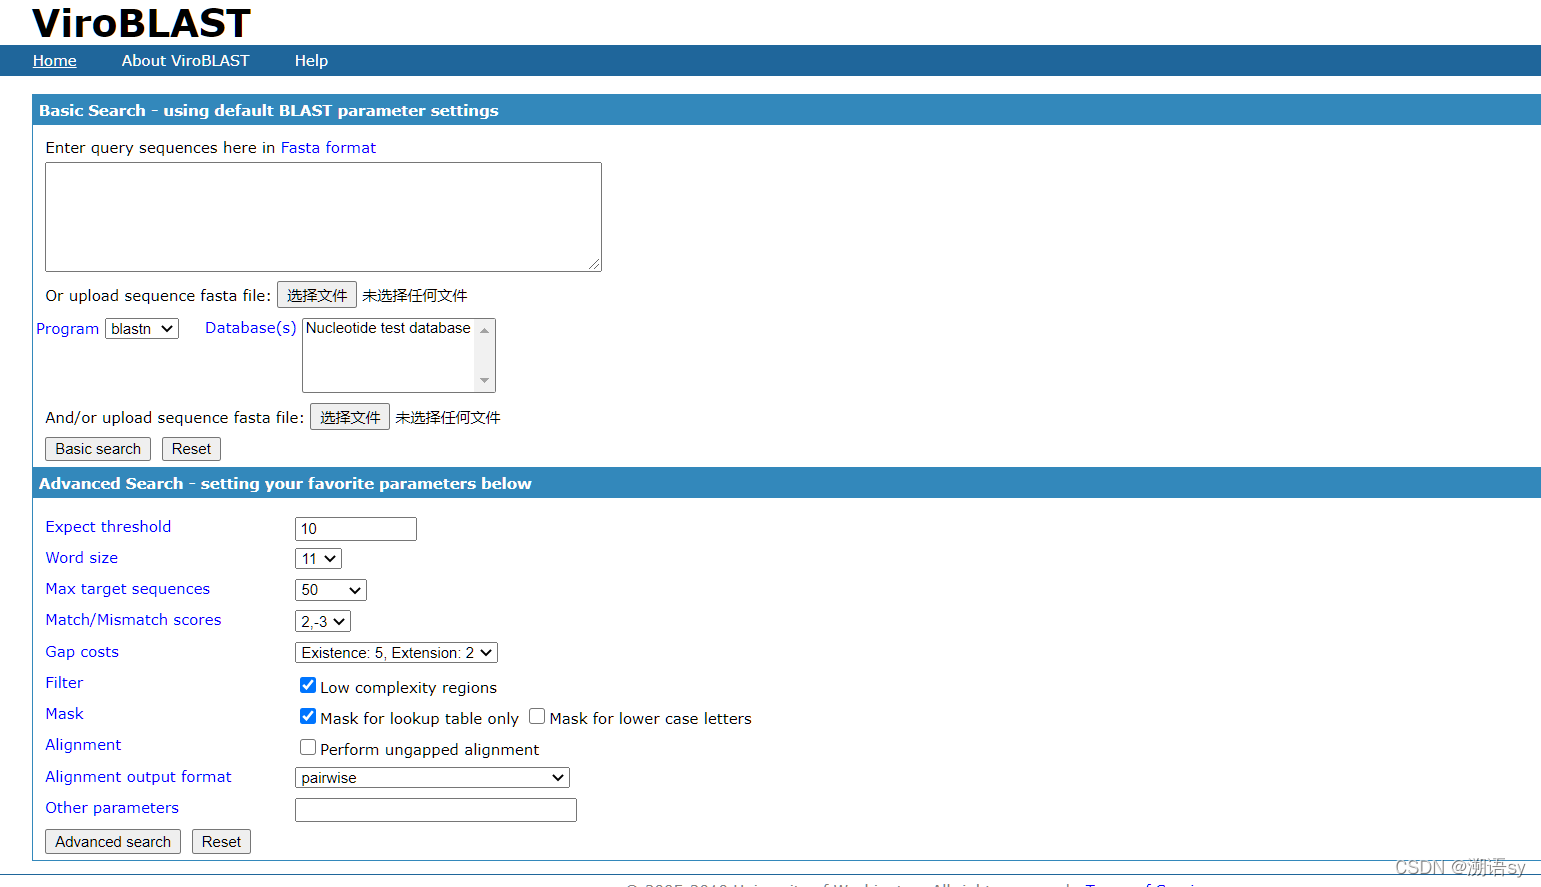Follow the Fasta format link
Screen dimensions: 1541x887
click(328, 148)
